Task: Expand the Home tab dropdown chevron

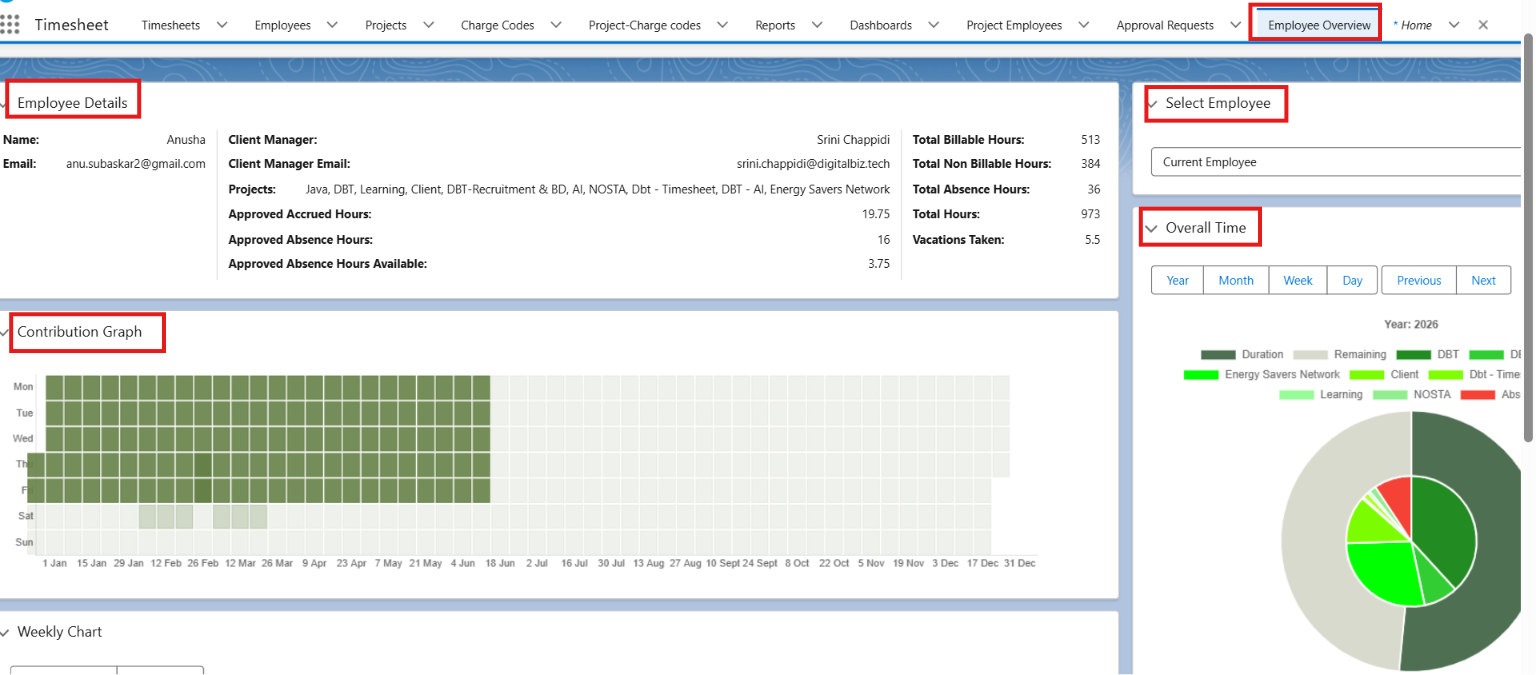Action: pos(1454,25)
